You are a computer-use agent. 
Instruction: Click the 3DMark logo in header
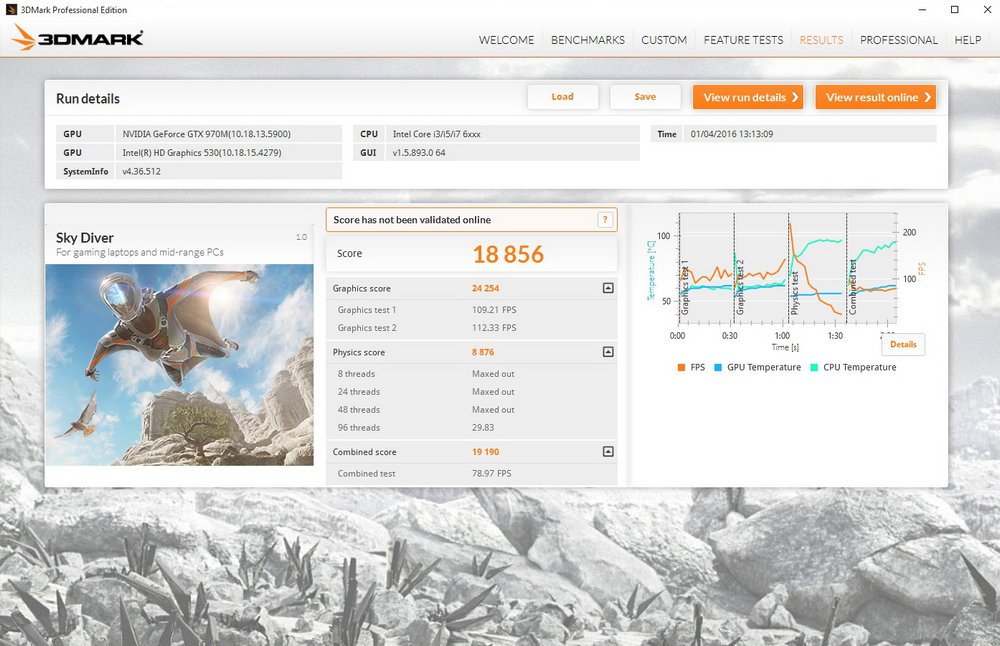78,39
